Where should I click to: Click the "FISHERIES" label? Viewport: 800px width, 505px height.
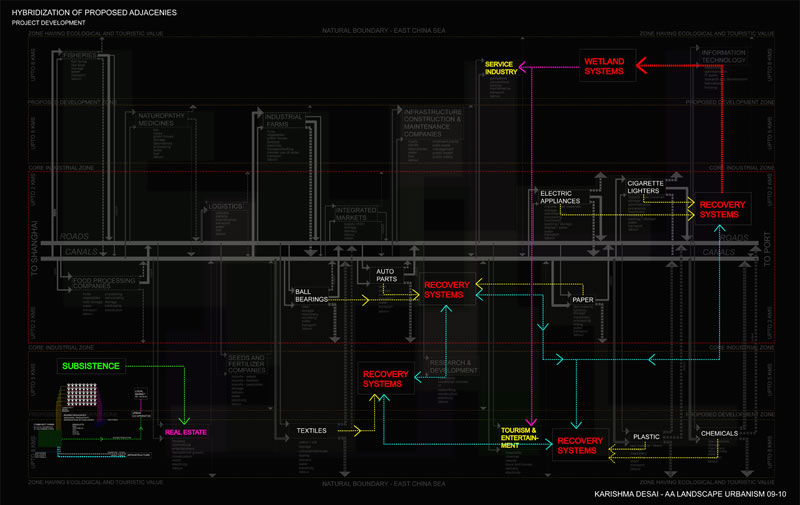[80, 55]
